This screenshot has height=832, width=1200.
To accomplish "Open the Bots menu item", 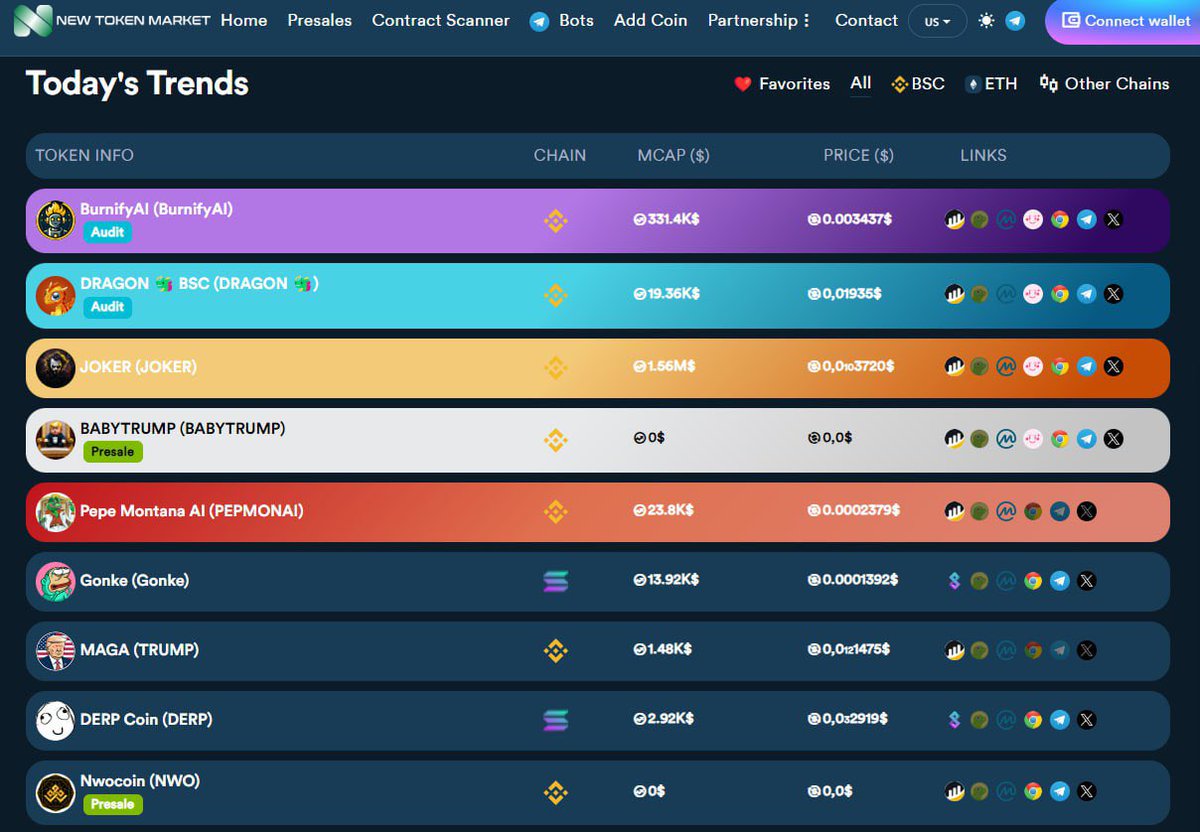I will 562,20.
